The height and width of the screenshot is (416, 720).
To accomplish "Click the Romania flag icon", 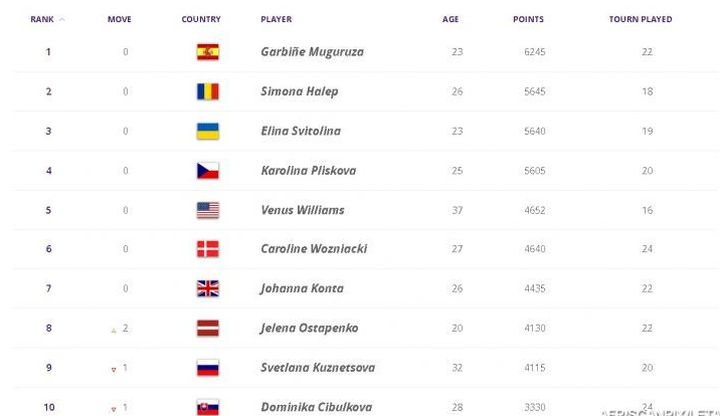I will [x=208, y=92].
